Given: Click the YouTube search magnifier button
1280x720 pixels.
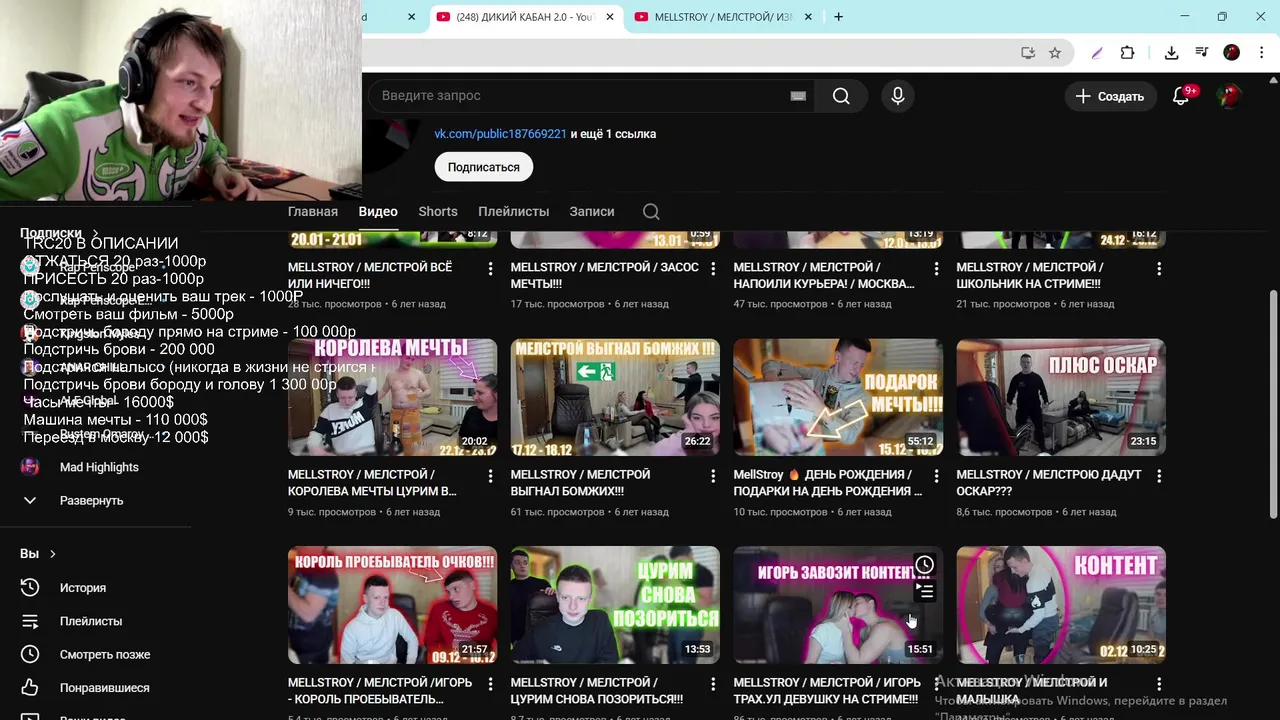Looking at the screenshot, I should pos(841,96).
